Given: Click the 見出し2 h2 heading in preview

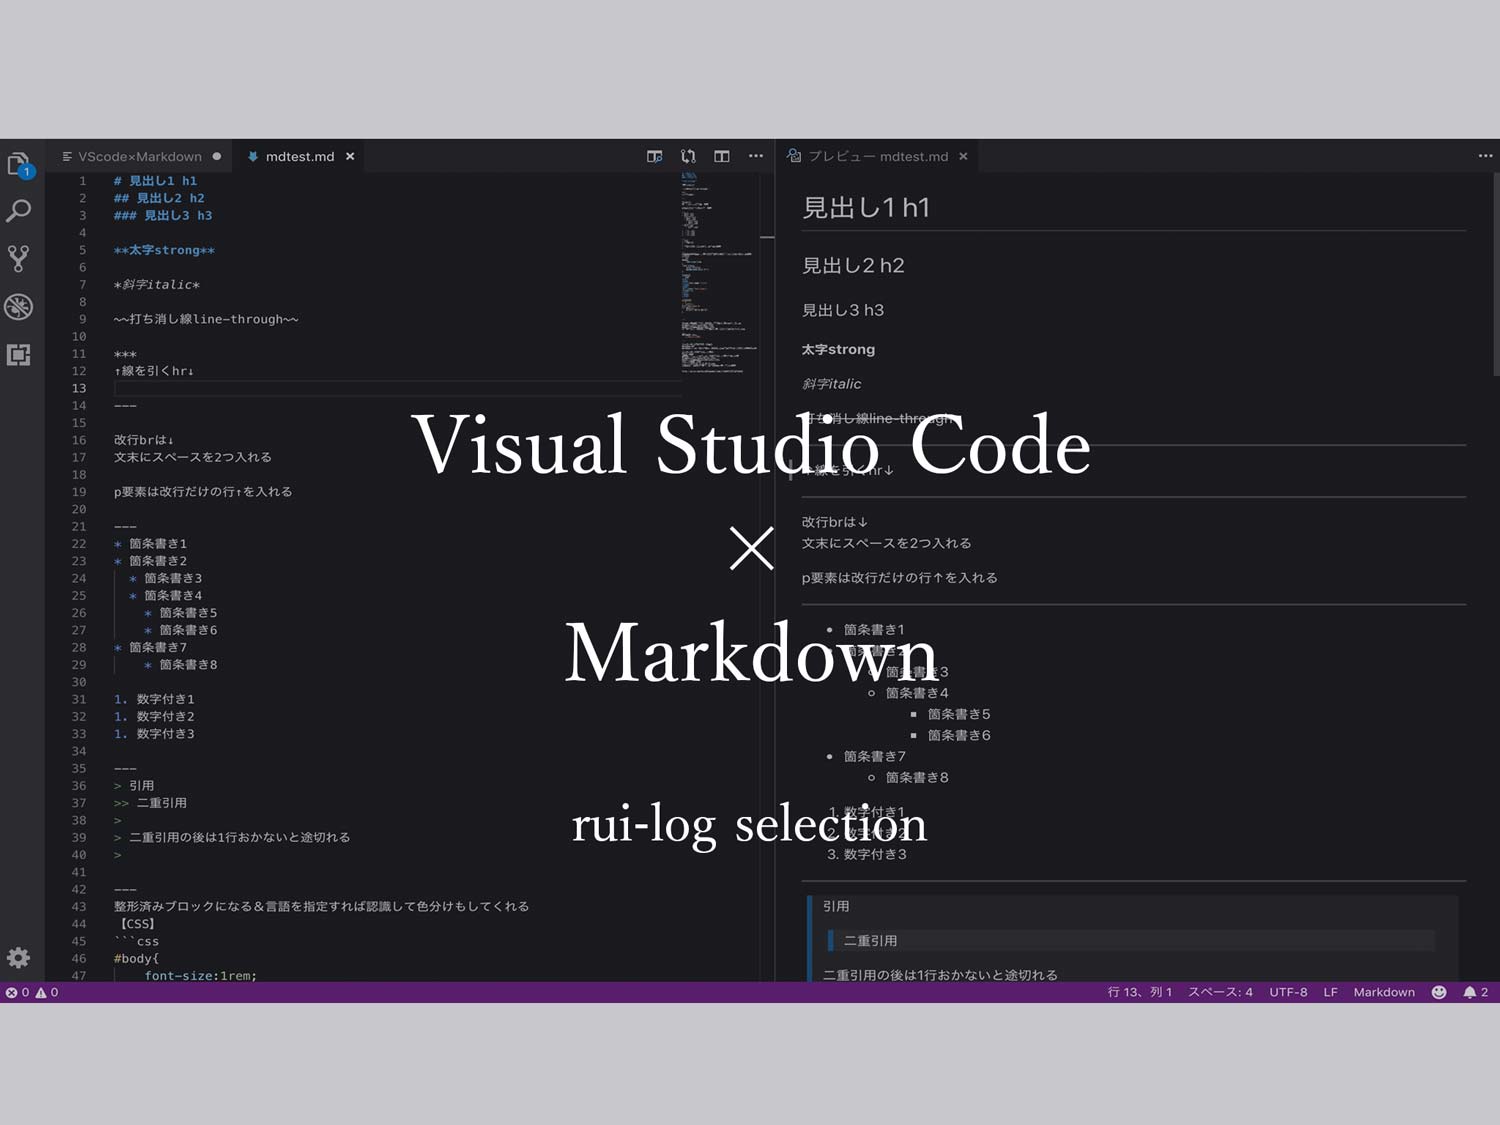Looking at the screenshot, I should 853,265.
